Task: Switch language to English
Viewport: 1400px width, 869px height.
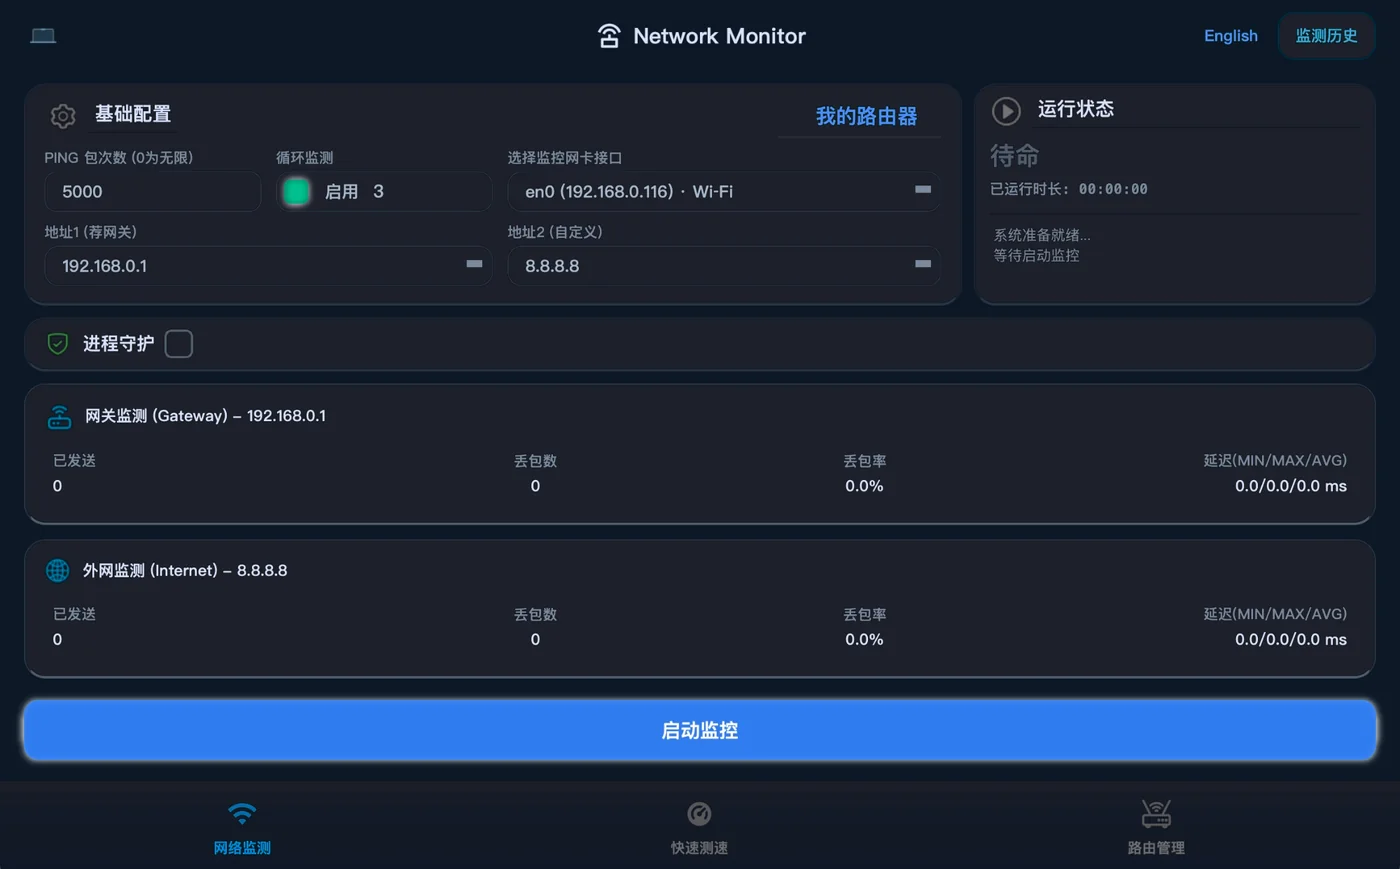Action: (1231, 36)
